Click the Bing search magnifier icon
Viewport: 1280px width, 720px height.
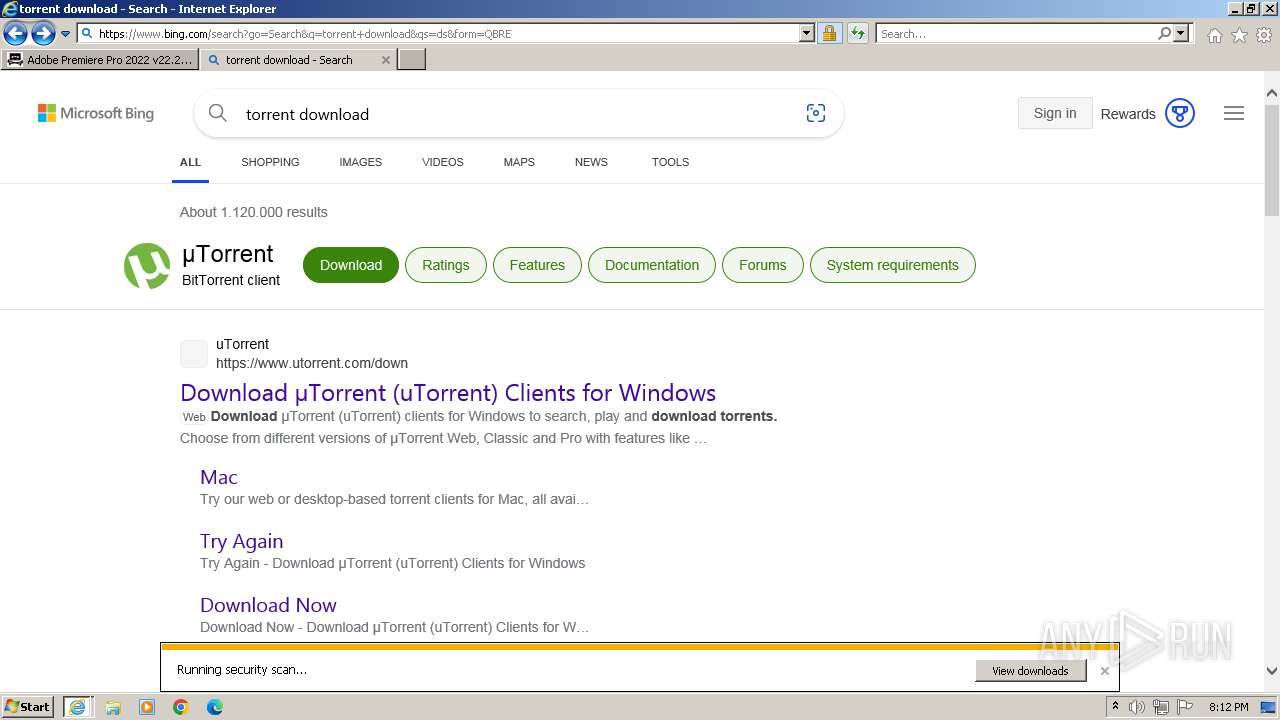tap(217, 114)
